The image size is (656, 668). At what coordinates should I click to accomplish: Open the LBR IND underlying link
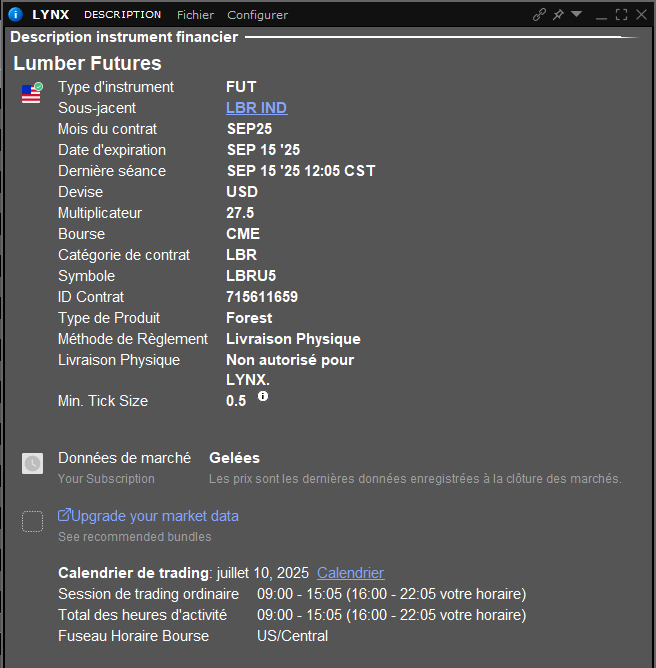coord(256,108)
